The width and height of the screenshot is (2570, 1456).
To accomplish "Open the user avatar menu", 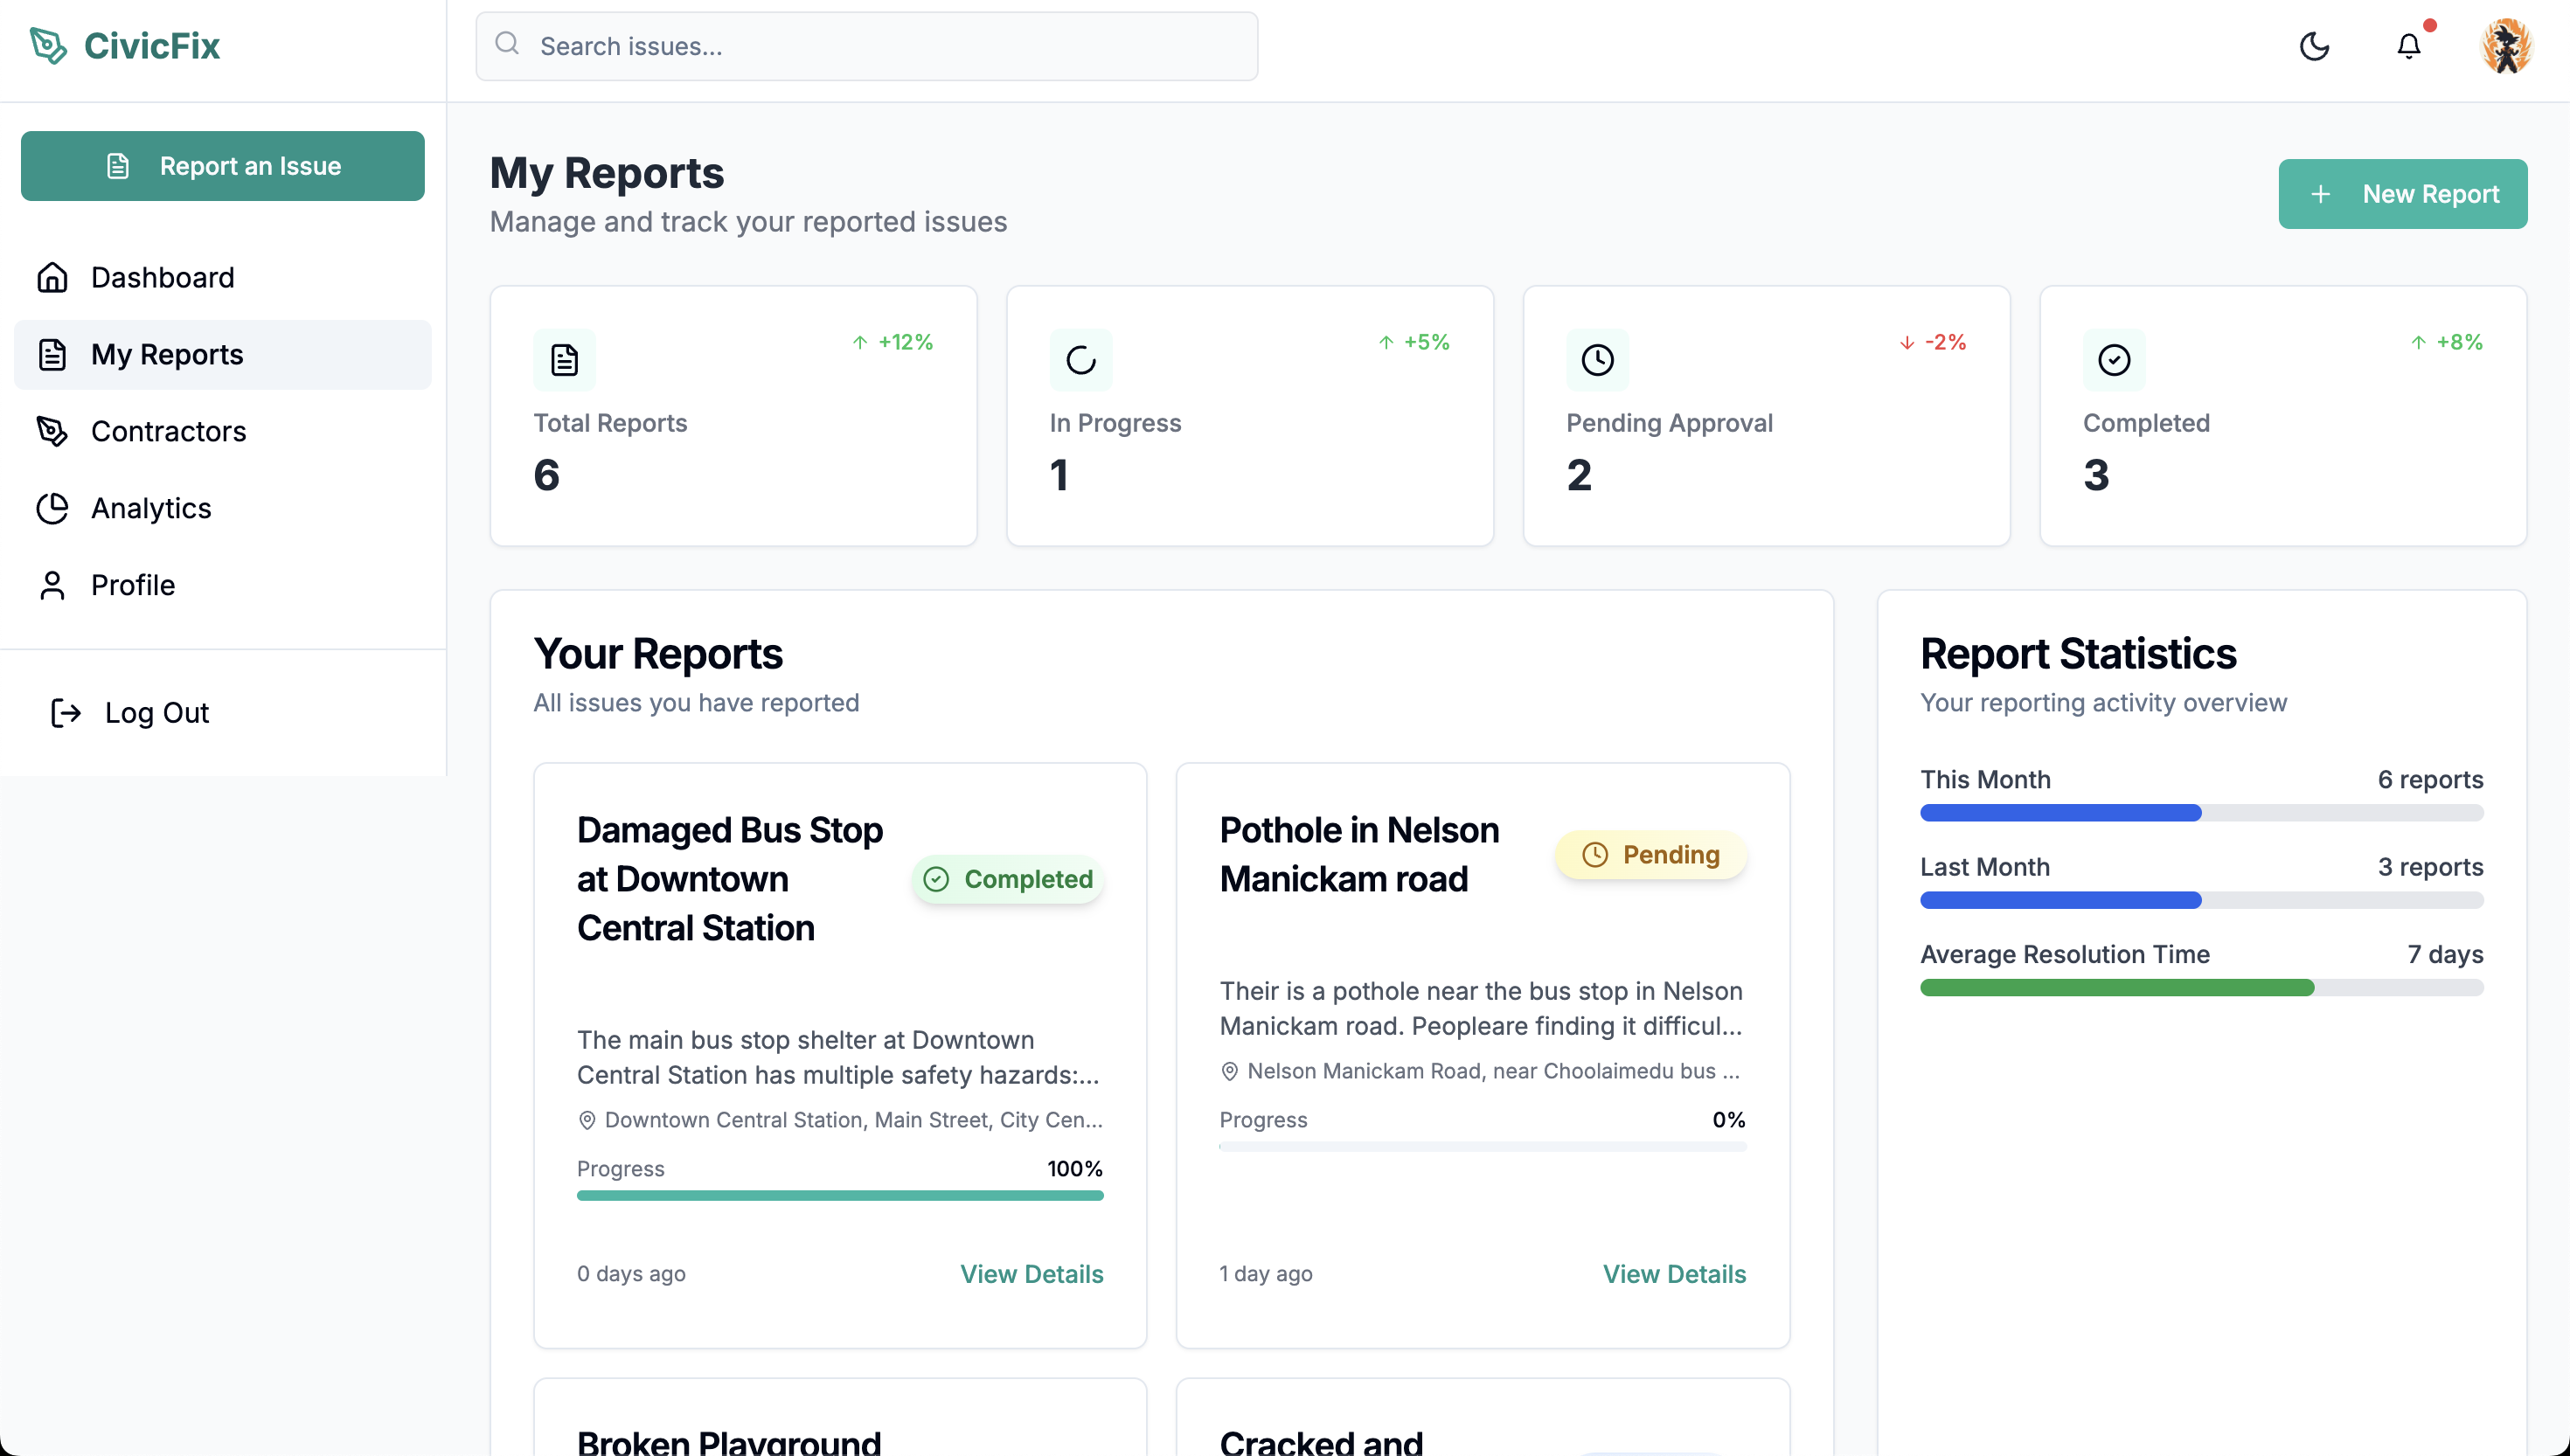I will [2506, 46].
